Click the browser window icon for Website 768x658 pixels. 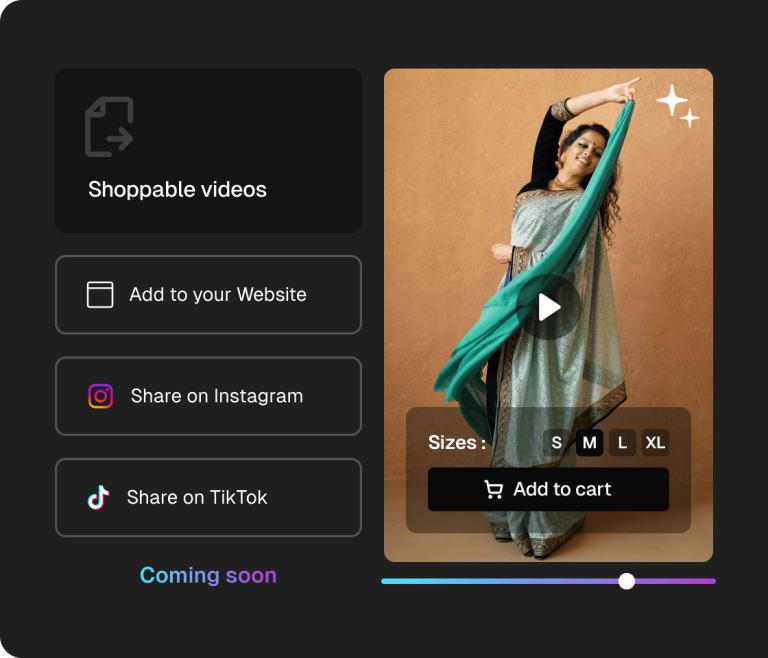[x=100, y=295]
